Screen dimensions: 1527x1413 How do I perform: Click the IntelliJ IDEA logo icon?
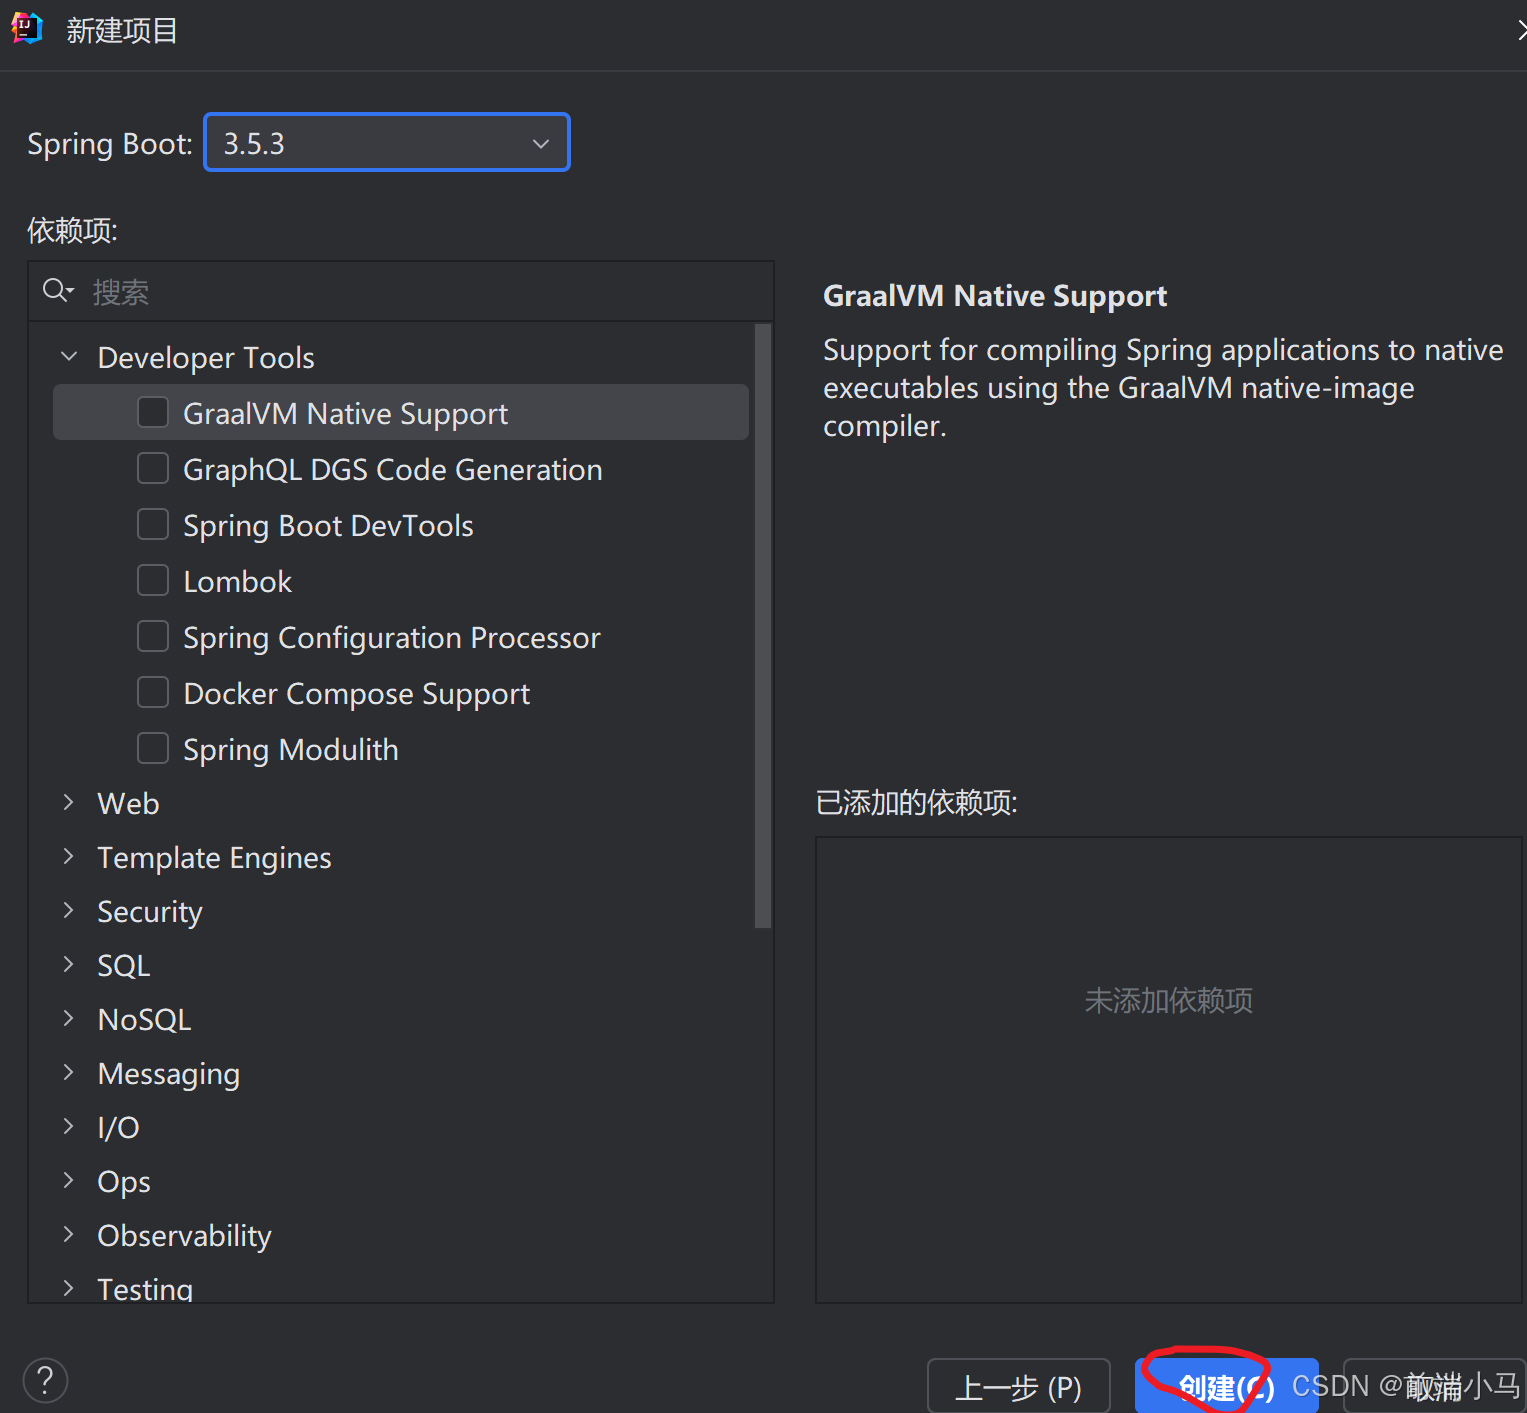tap(27, 28)
